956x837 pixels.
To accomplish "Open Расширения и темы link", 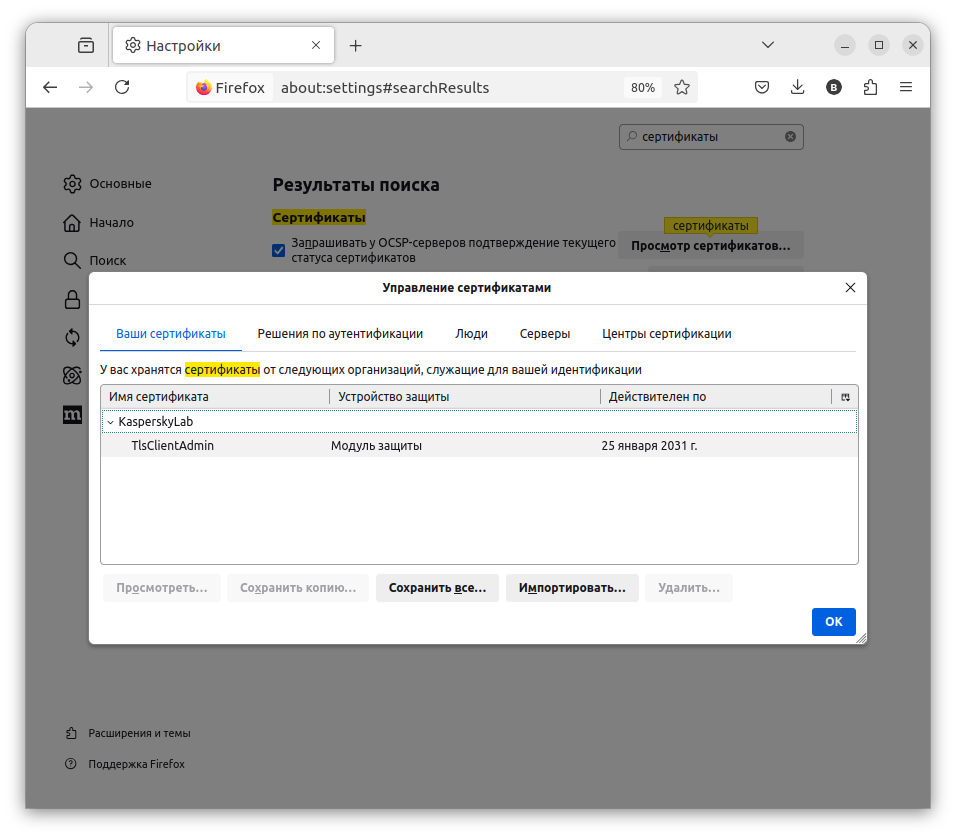I will pos(128,733).
